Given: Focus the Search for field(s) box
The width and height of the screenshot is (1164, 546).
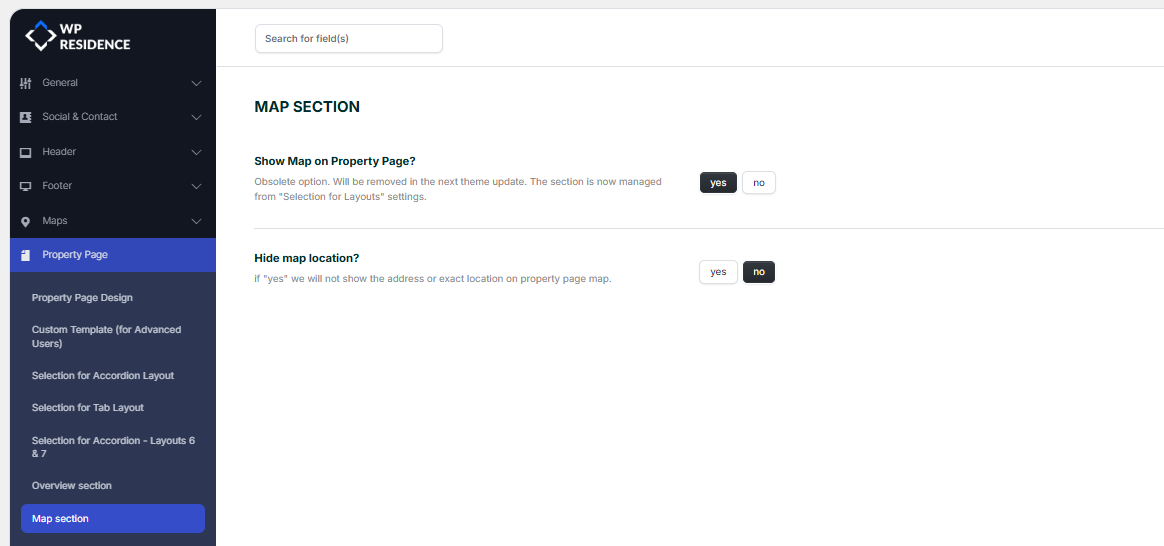Looking at the screenshot, I should click(349, 39).
